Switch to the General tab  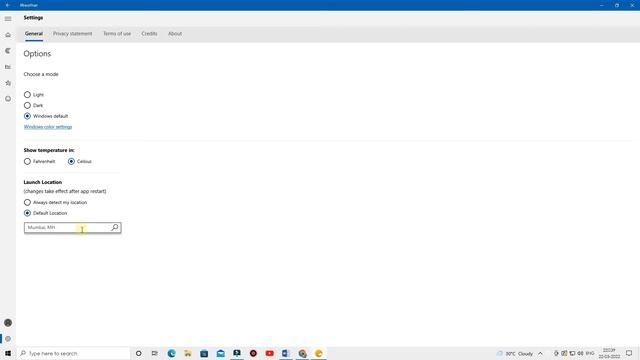pos(34,33)
